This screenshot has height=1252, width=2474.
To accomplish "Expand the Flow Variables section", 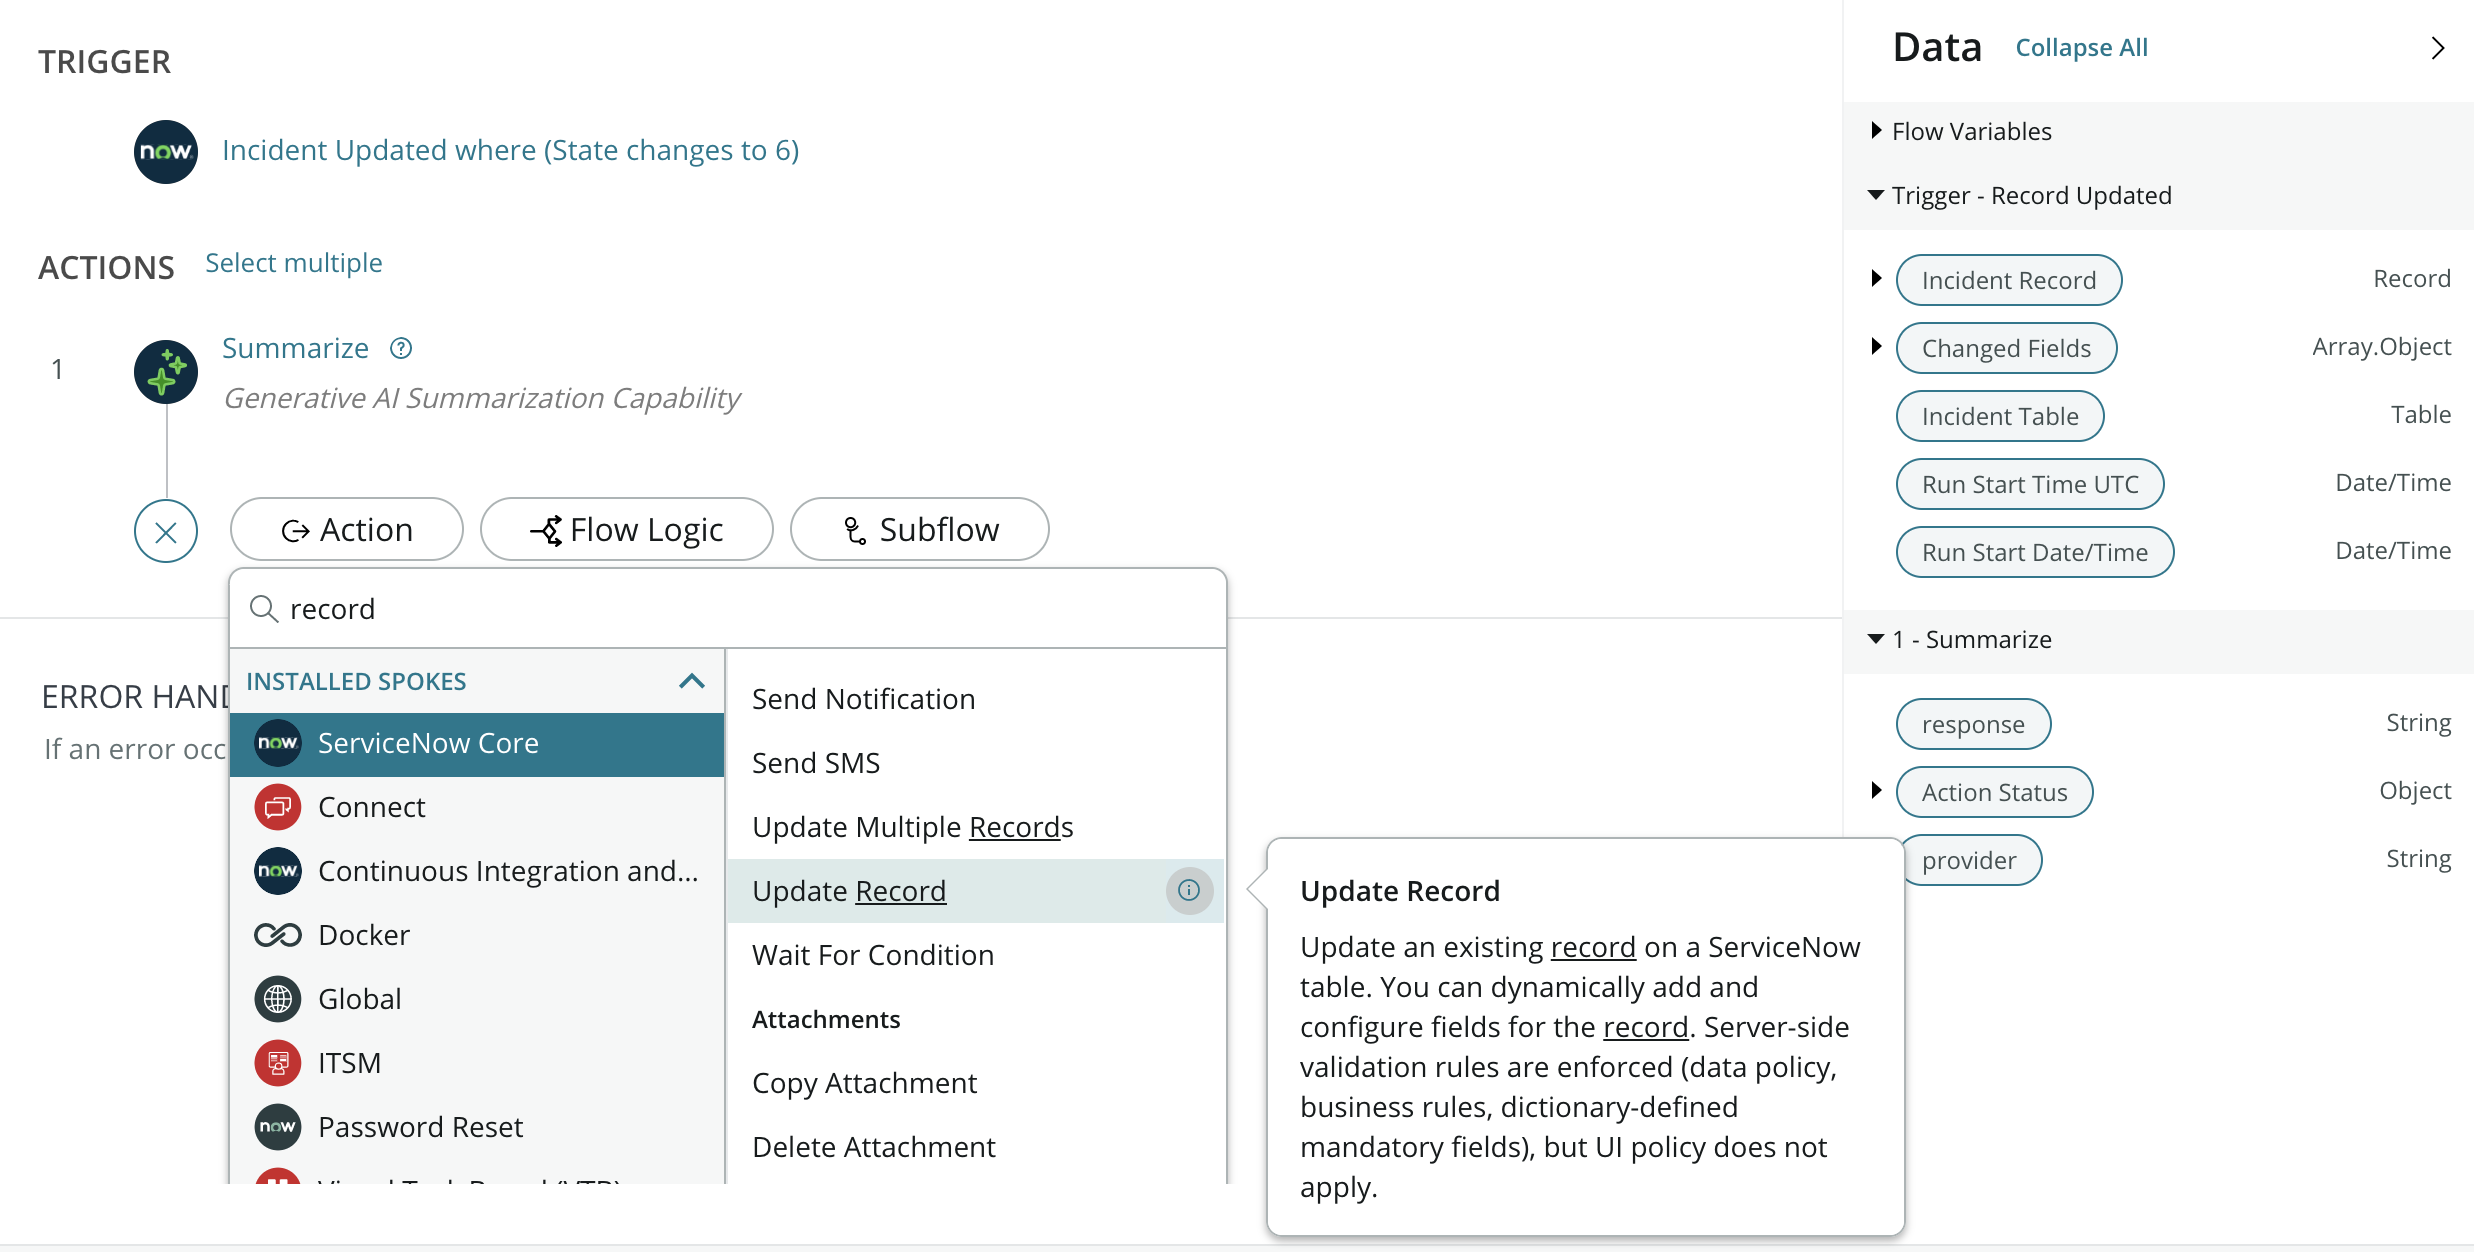I will tap(1876, 131).
